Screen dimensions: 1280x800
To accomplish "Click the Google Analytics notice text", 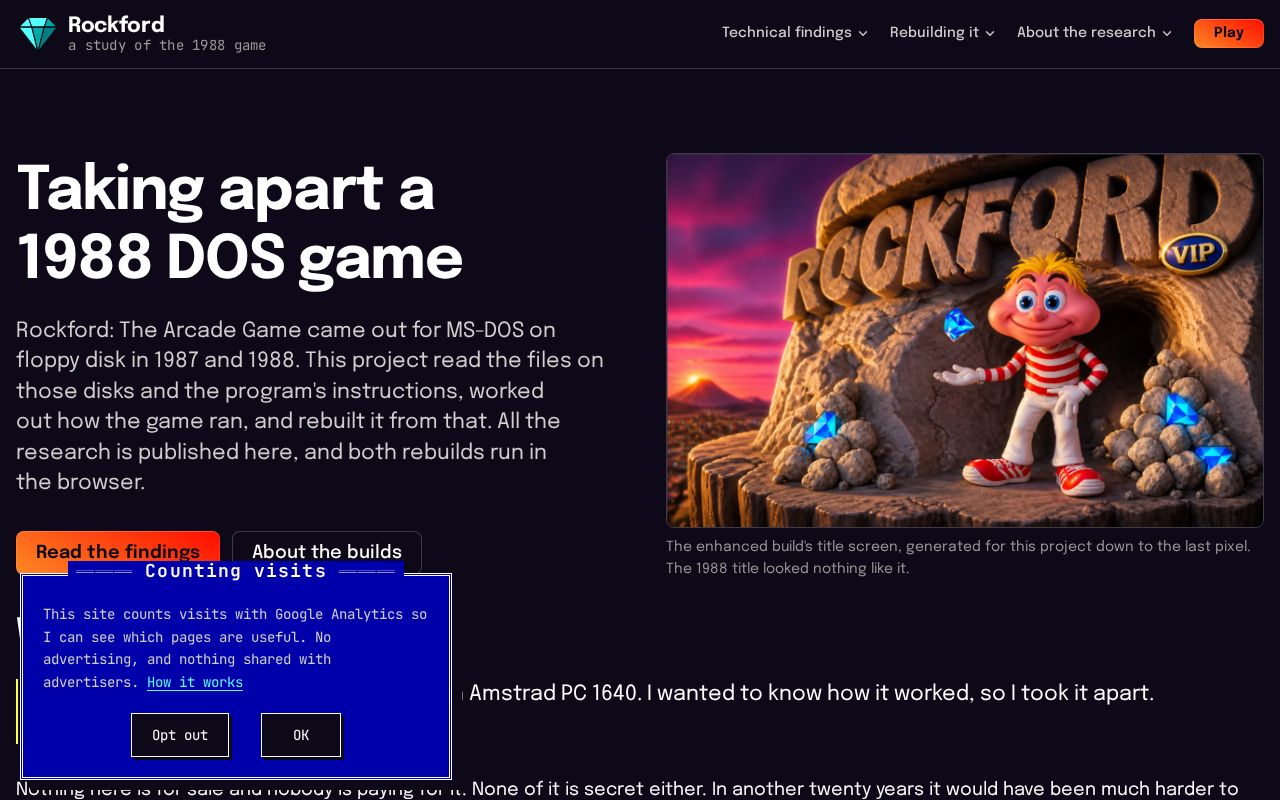I will coord(235,648).
